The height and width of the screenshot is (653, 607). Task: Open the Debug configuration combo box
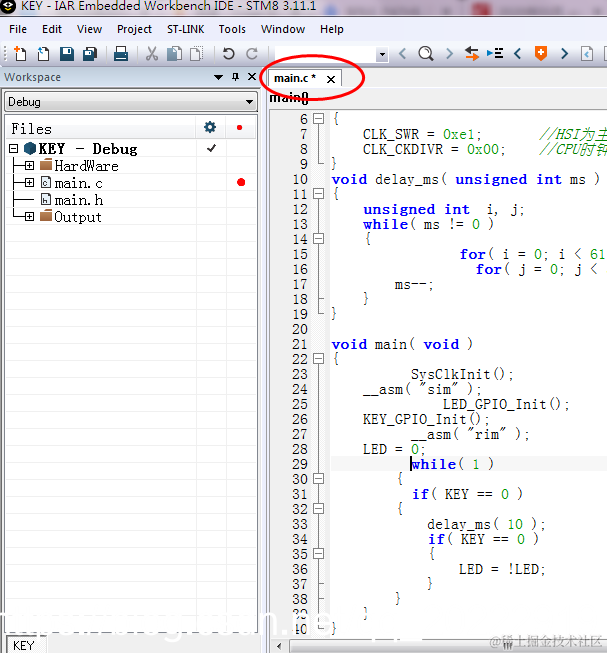[x=131, y=102]
